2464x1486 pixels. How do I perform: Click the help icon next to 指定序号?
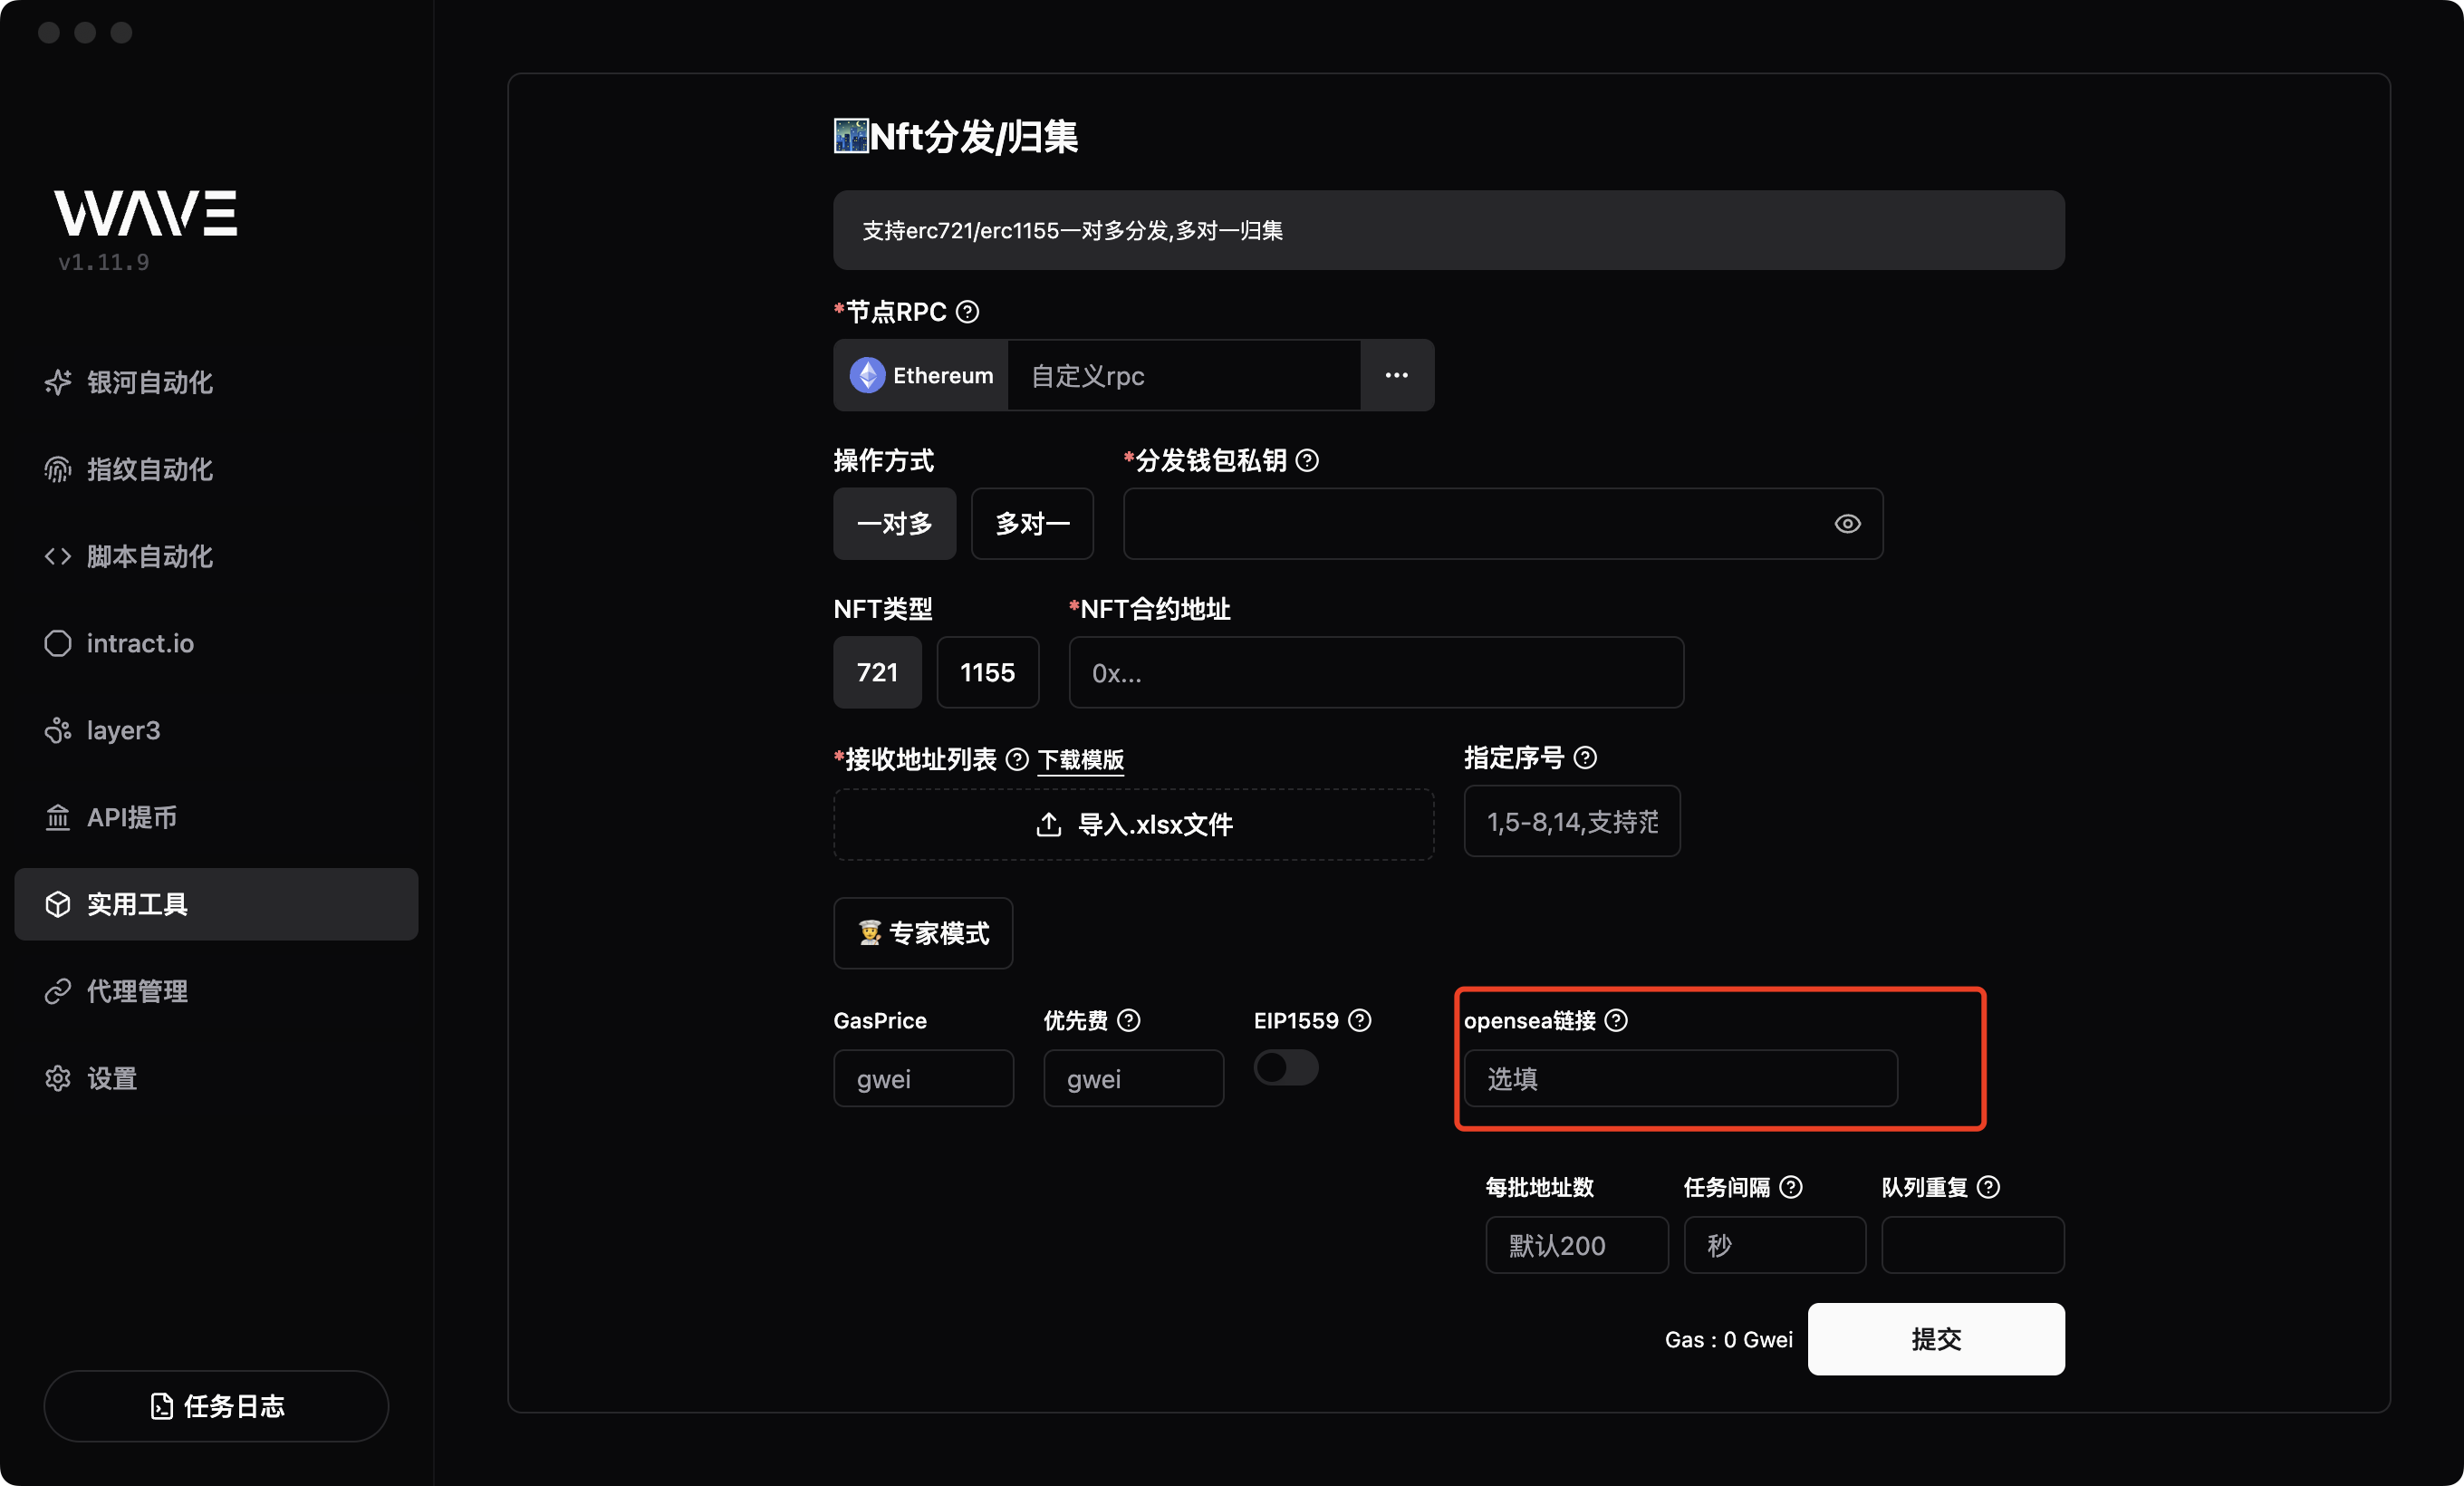(1585, 758)
